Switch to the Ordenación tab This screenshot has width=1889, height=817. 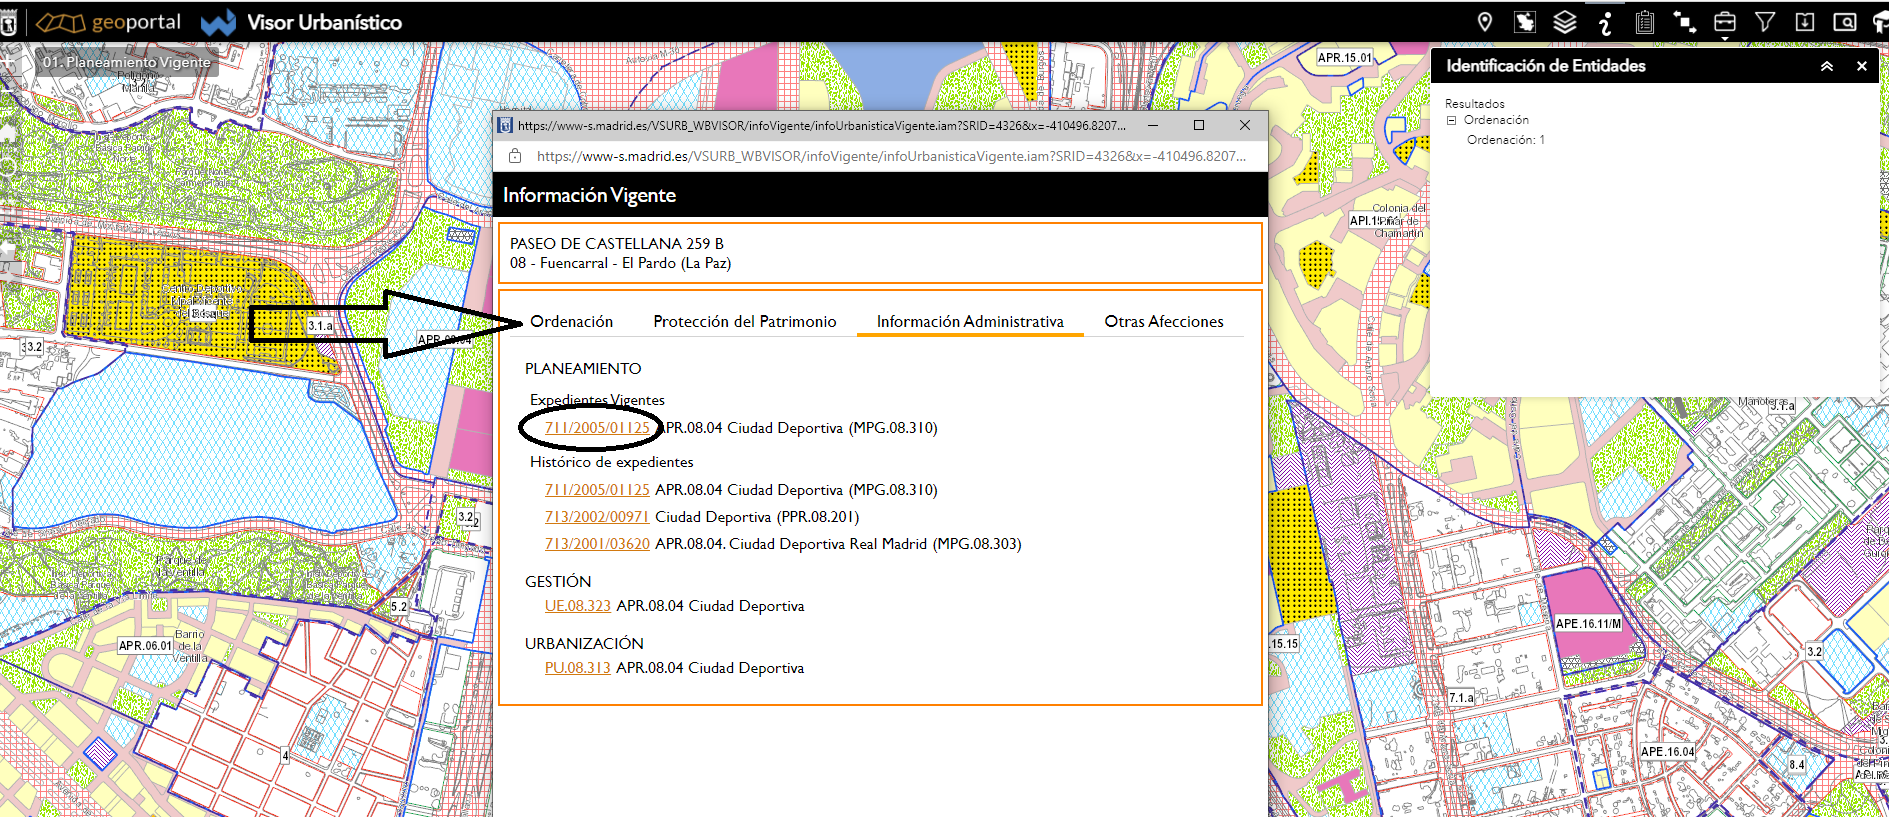pyautogui.click(x=571, y=321)
